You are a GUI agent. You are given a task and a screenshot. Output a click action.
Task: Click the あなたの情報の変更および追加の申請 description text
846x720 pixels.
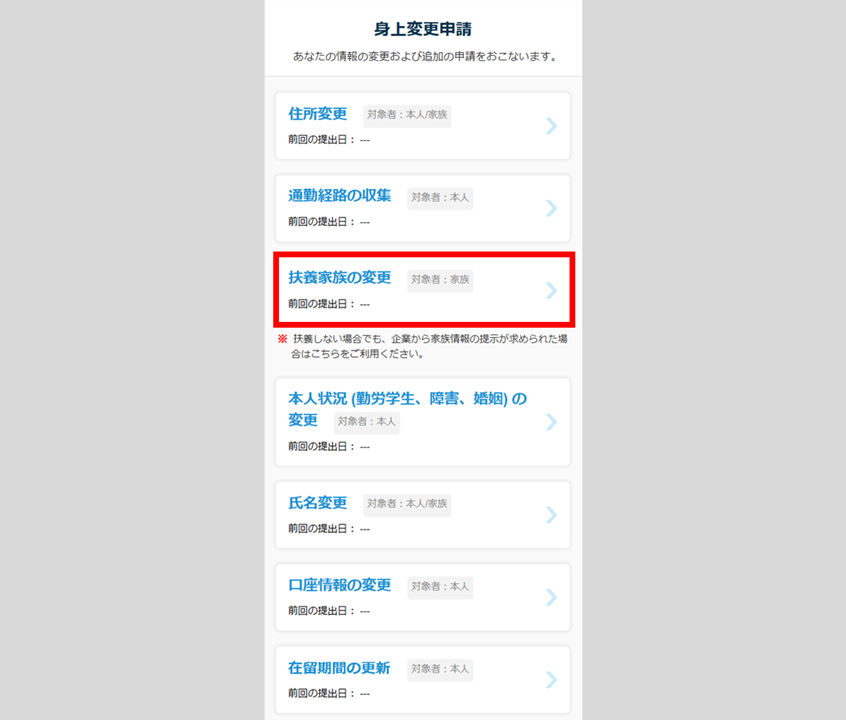click(x=425, y=56)
